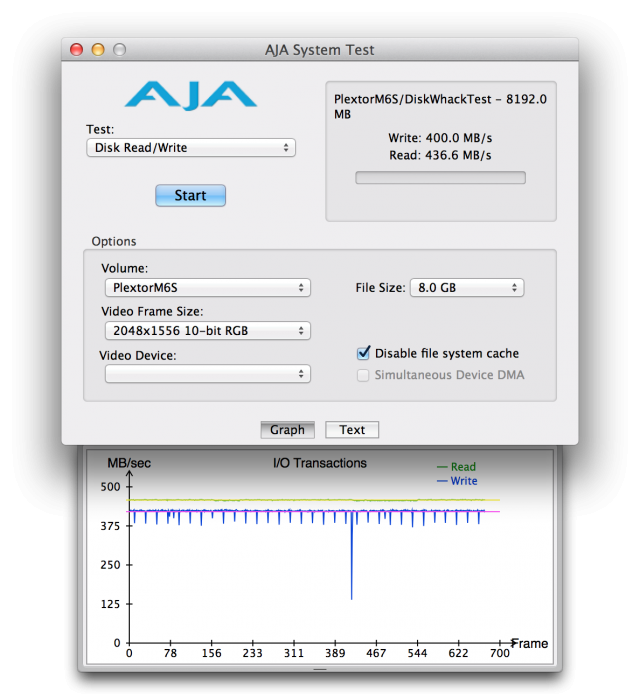640x699 pixels.
Task: Open the empty Video Device dropdown
Action: click(208, 374)
